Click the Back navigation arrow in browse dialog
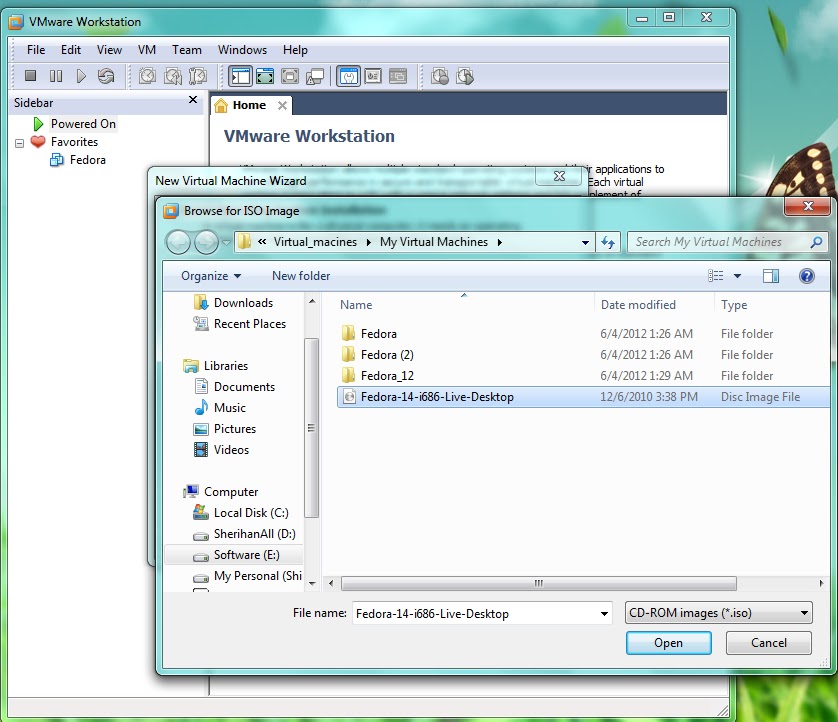This screenshot has width=838, height=722. 178,243
